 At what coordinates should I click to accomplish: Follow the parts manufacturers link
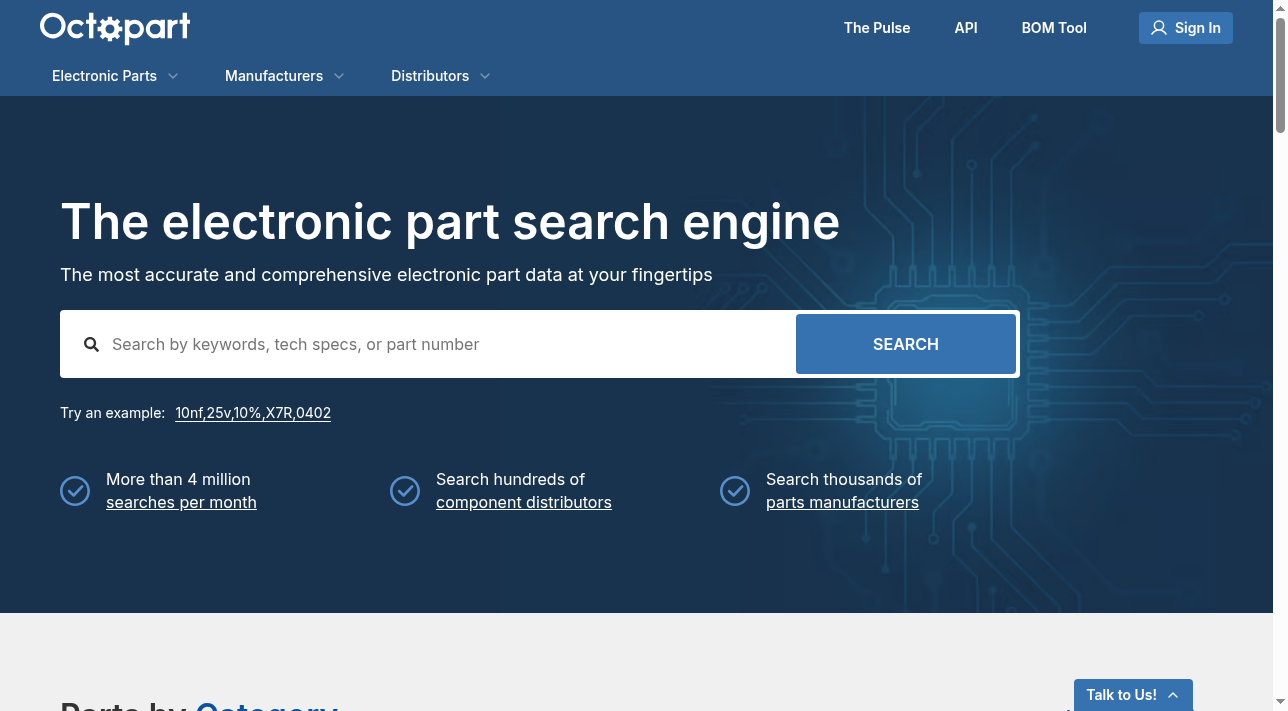(x=842, y=503)
